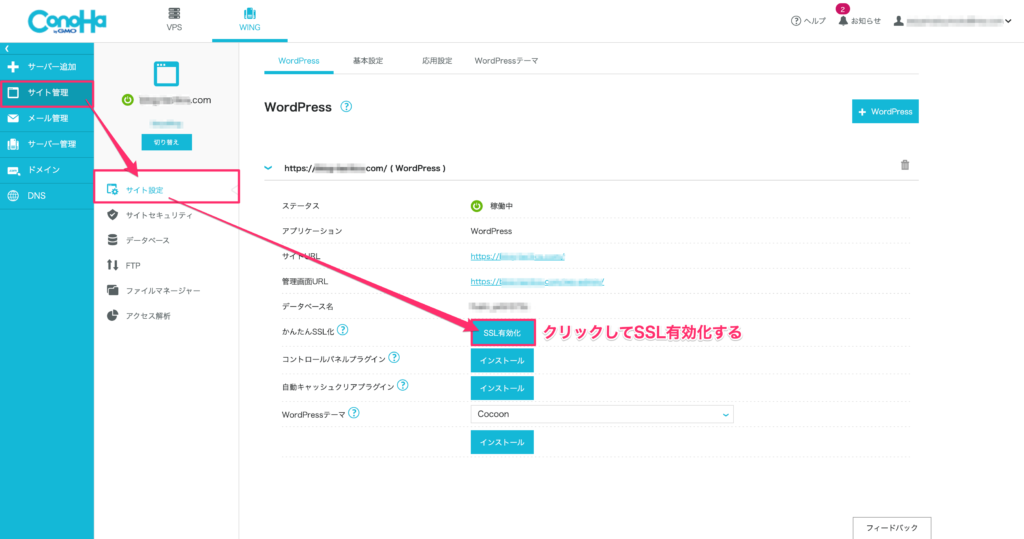Open メール管理 in the sidebar
Screen dimensions: 1024x539
pyautogui.click(x=46, y=118)
